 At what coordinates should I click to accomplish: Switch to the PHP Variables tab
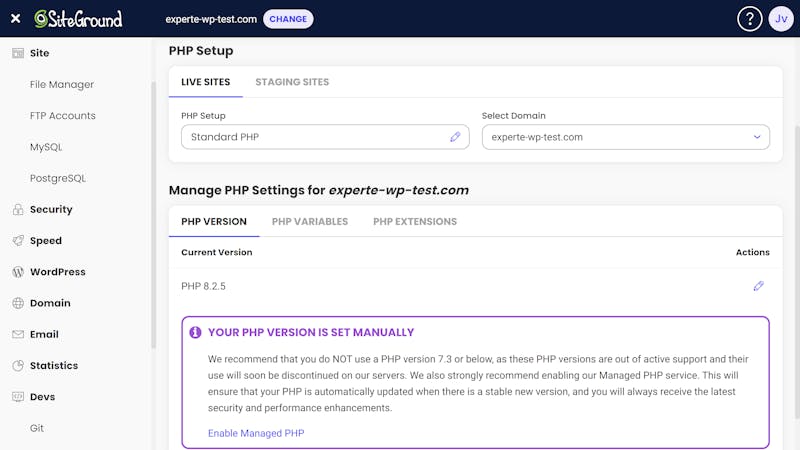[x=310, y=221]
